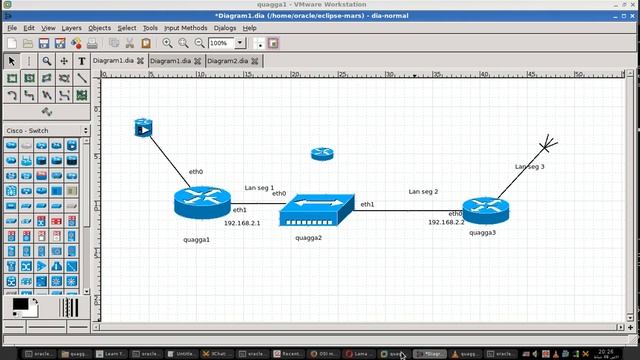
Task: Click the volume speaker tray icon
Action: (536, 354)
